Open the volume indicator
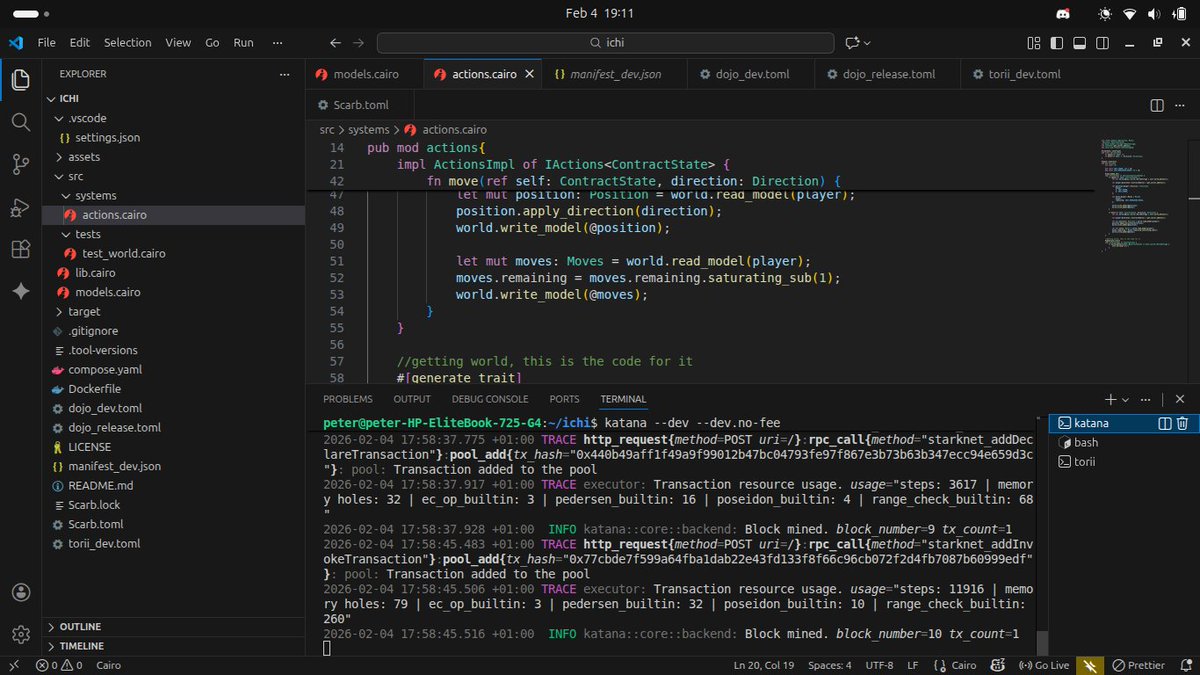This screenshot has width=1200, height=675. point(1153,14)
